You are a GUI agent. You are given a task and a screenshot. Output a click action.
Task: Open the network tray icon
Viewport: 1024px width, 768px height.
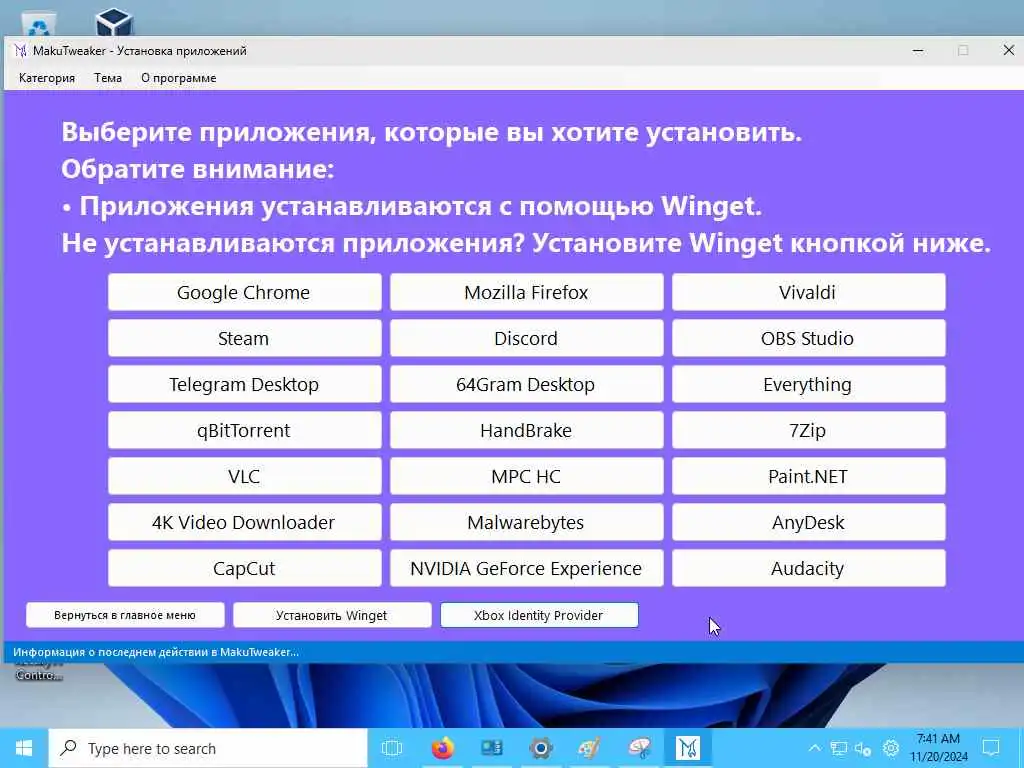[x=839, y=748]
